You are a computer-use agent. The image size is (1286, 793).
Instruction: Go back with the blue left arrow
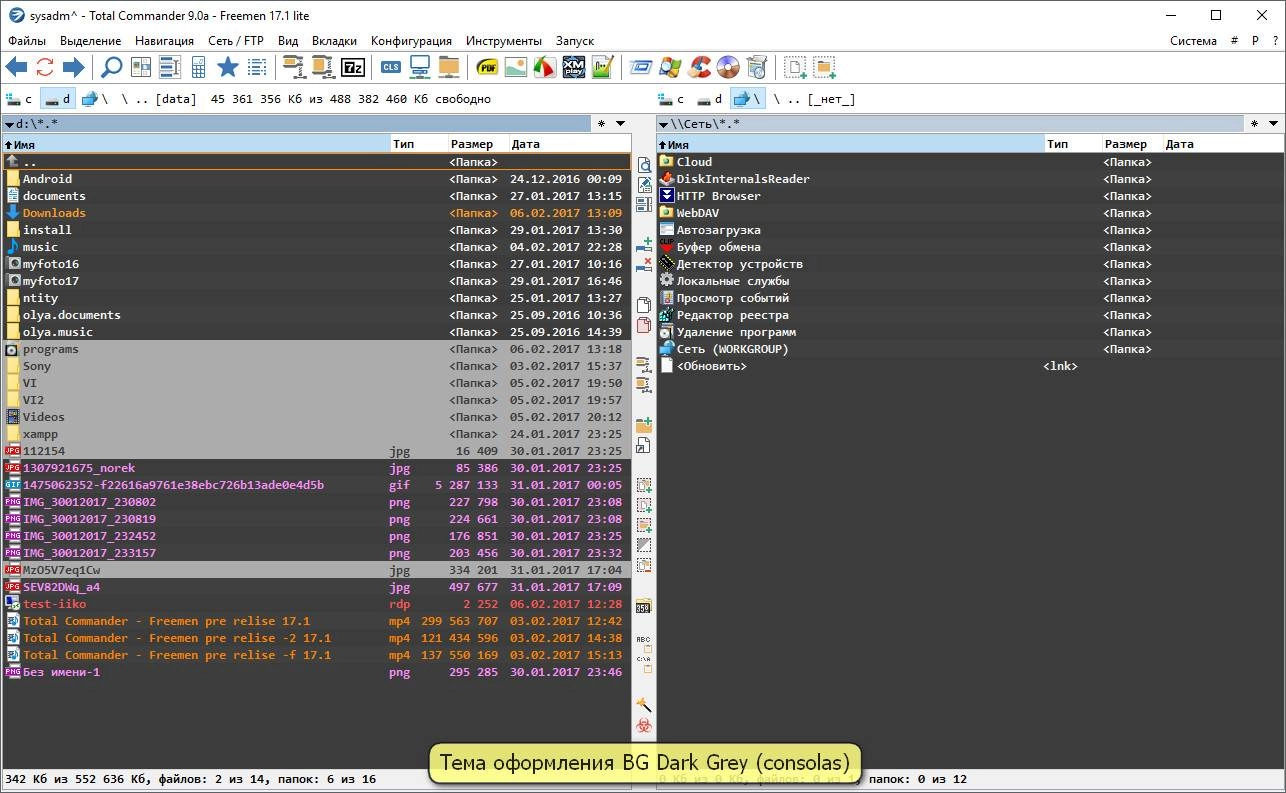tap(16, 67)
